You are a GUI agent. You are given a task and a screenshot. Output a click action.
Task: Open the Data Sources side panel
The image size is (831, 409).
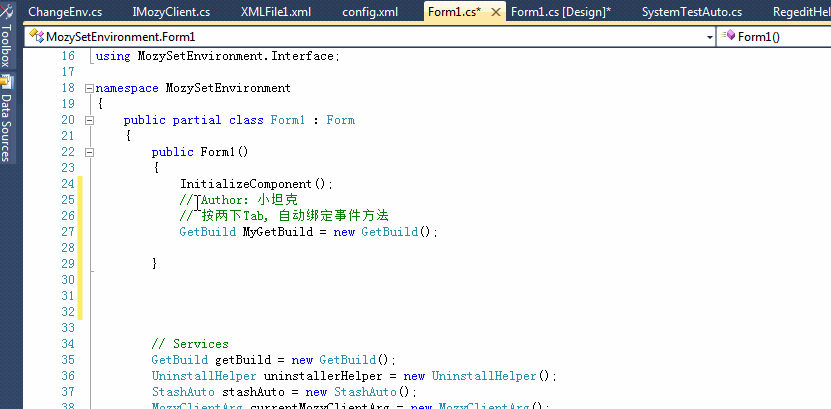click(7, 120)
